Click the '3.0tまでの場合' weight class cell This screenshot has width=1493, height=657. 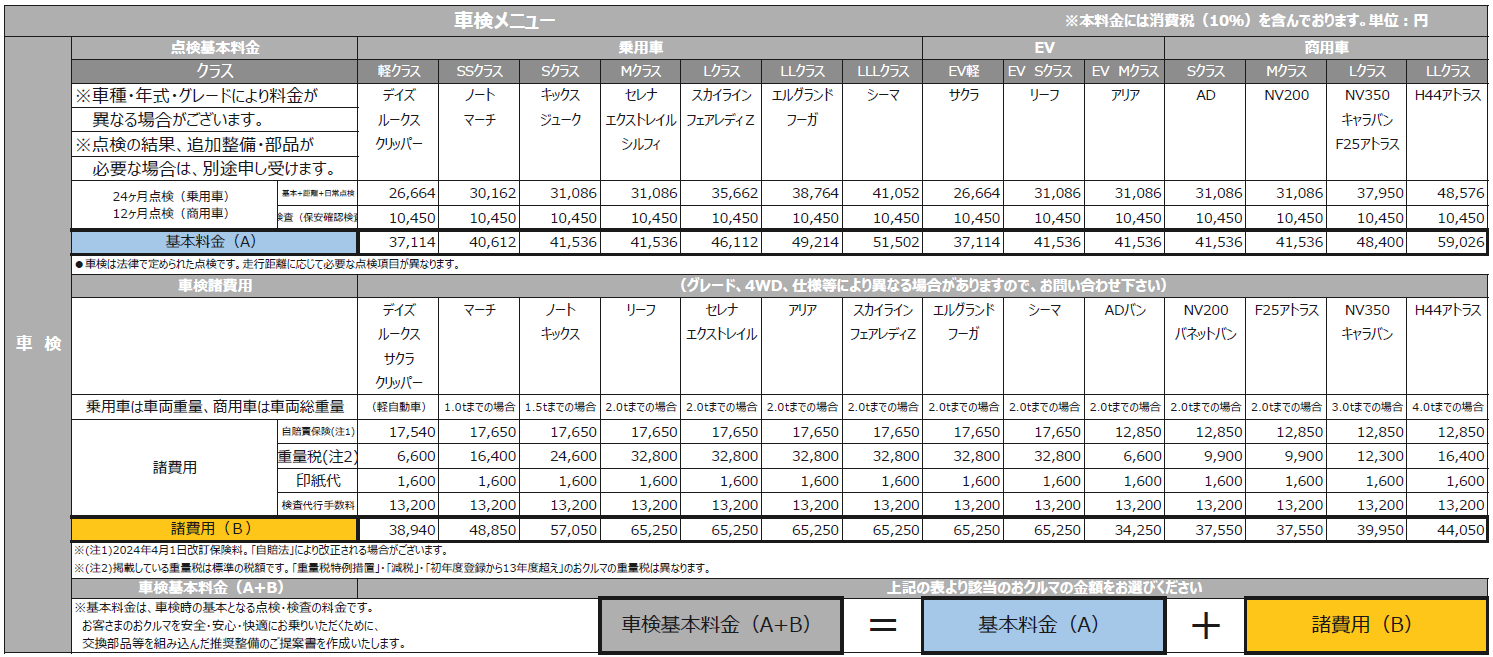point(1367,407)
